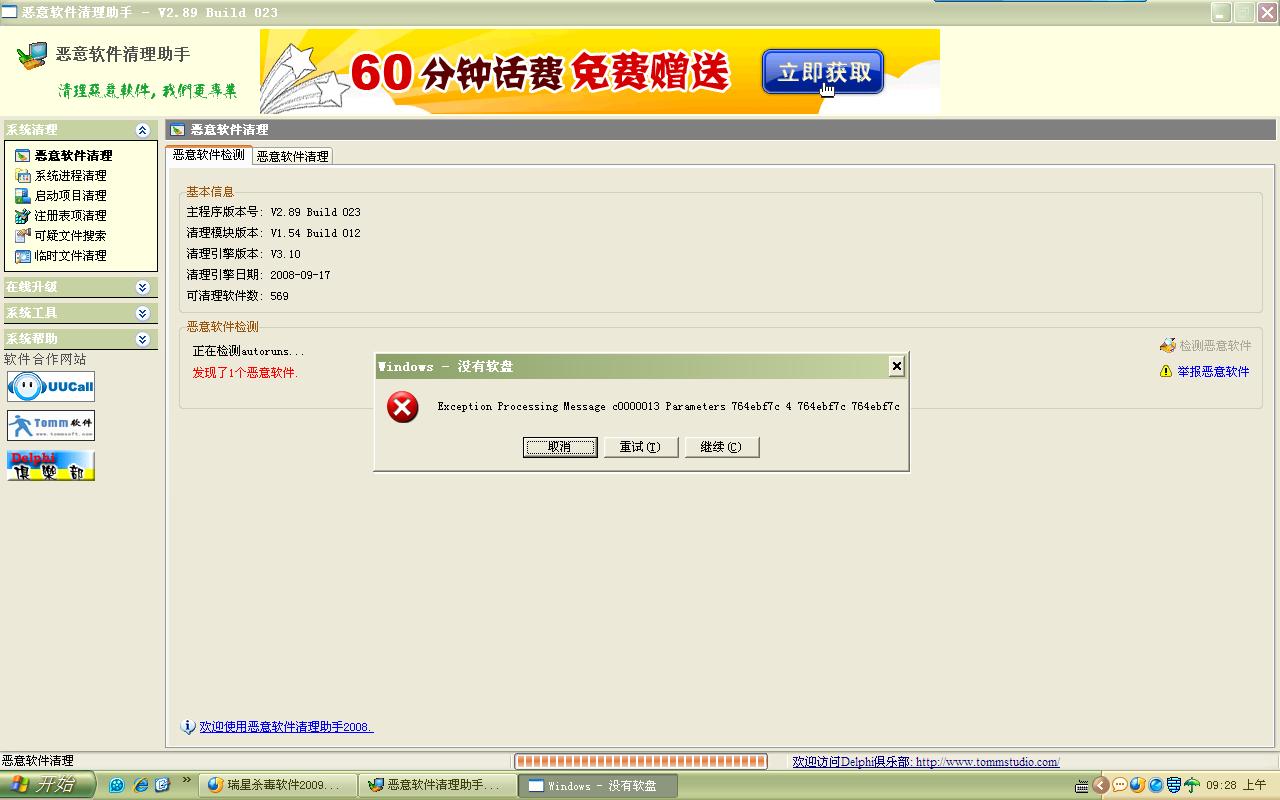Click 重试(T) in the error dialog
The width and height of the screenshot is (1280, 800).
(x=641, y=447)
